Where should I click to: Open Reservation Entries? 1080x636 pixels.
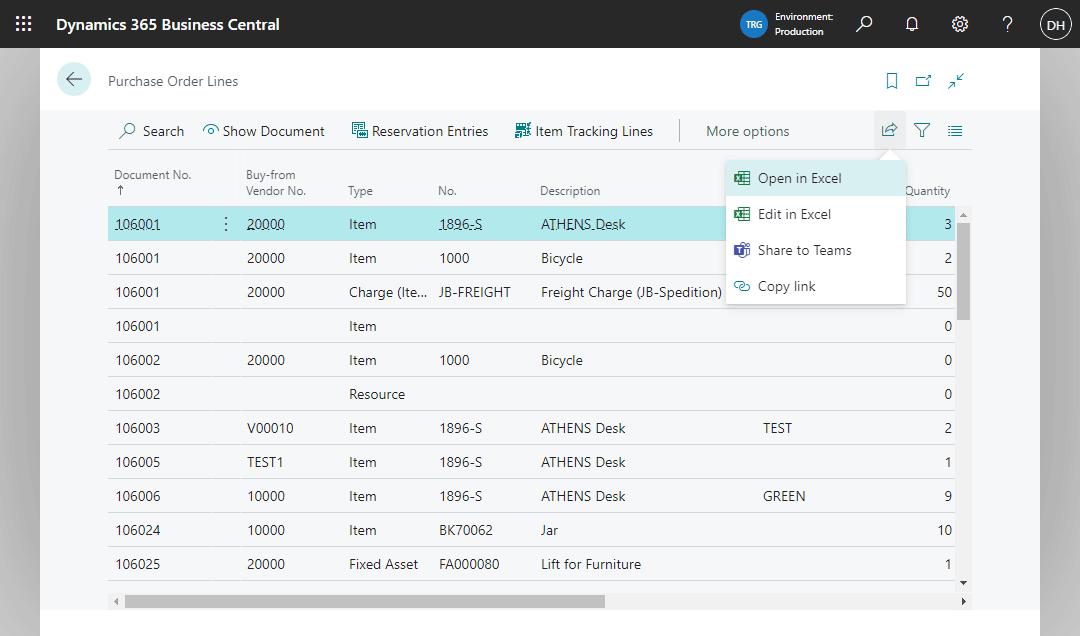[x=420, y=131]
